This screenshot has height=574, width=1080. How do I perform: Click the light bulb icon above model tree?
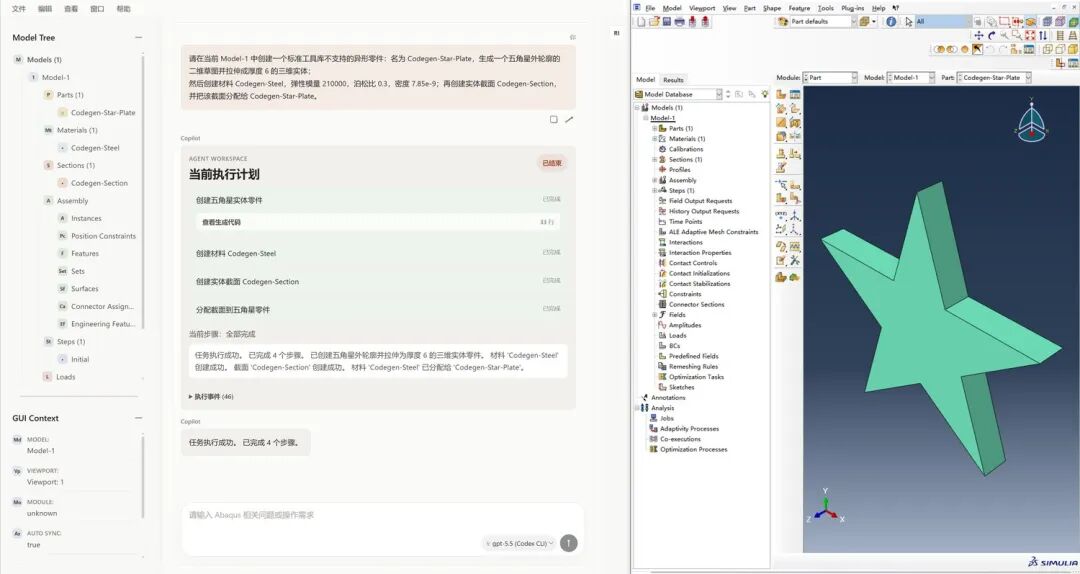point(765,94)
